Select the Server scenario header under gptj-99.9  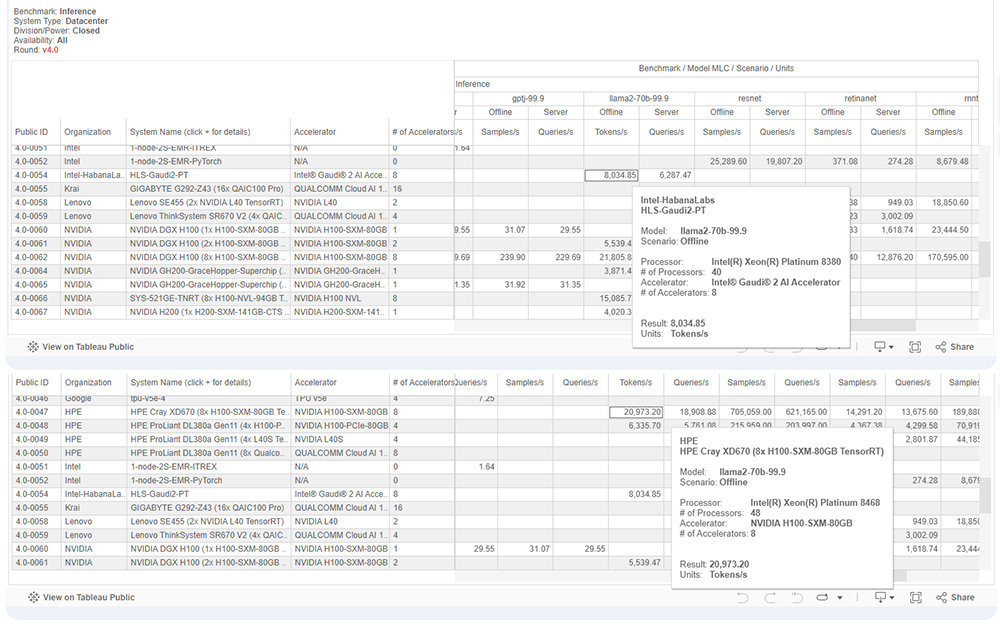coord(556,111)
